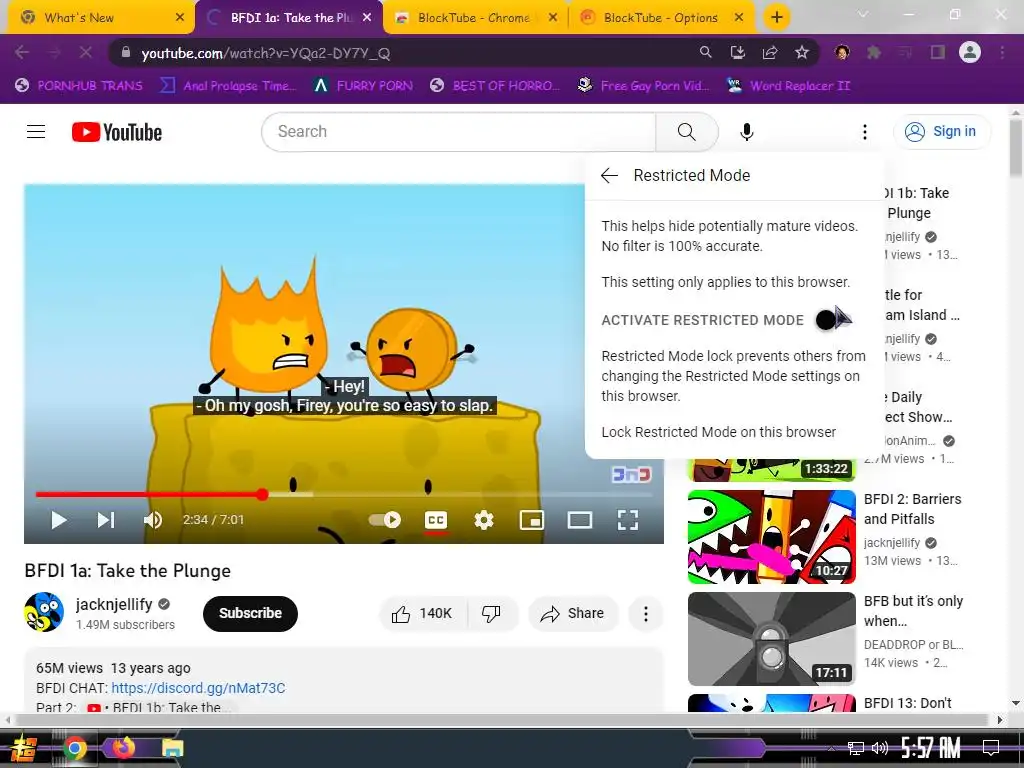Open the YouTube settings three-dot menu
Viewport: 1024px width, 768px height.
(865, 132)
